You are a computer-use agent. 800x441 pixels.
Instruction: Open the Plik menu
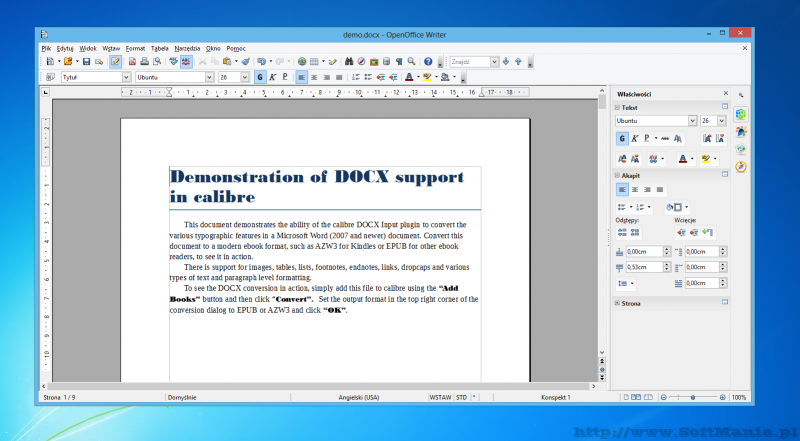point(46,48)
